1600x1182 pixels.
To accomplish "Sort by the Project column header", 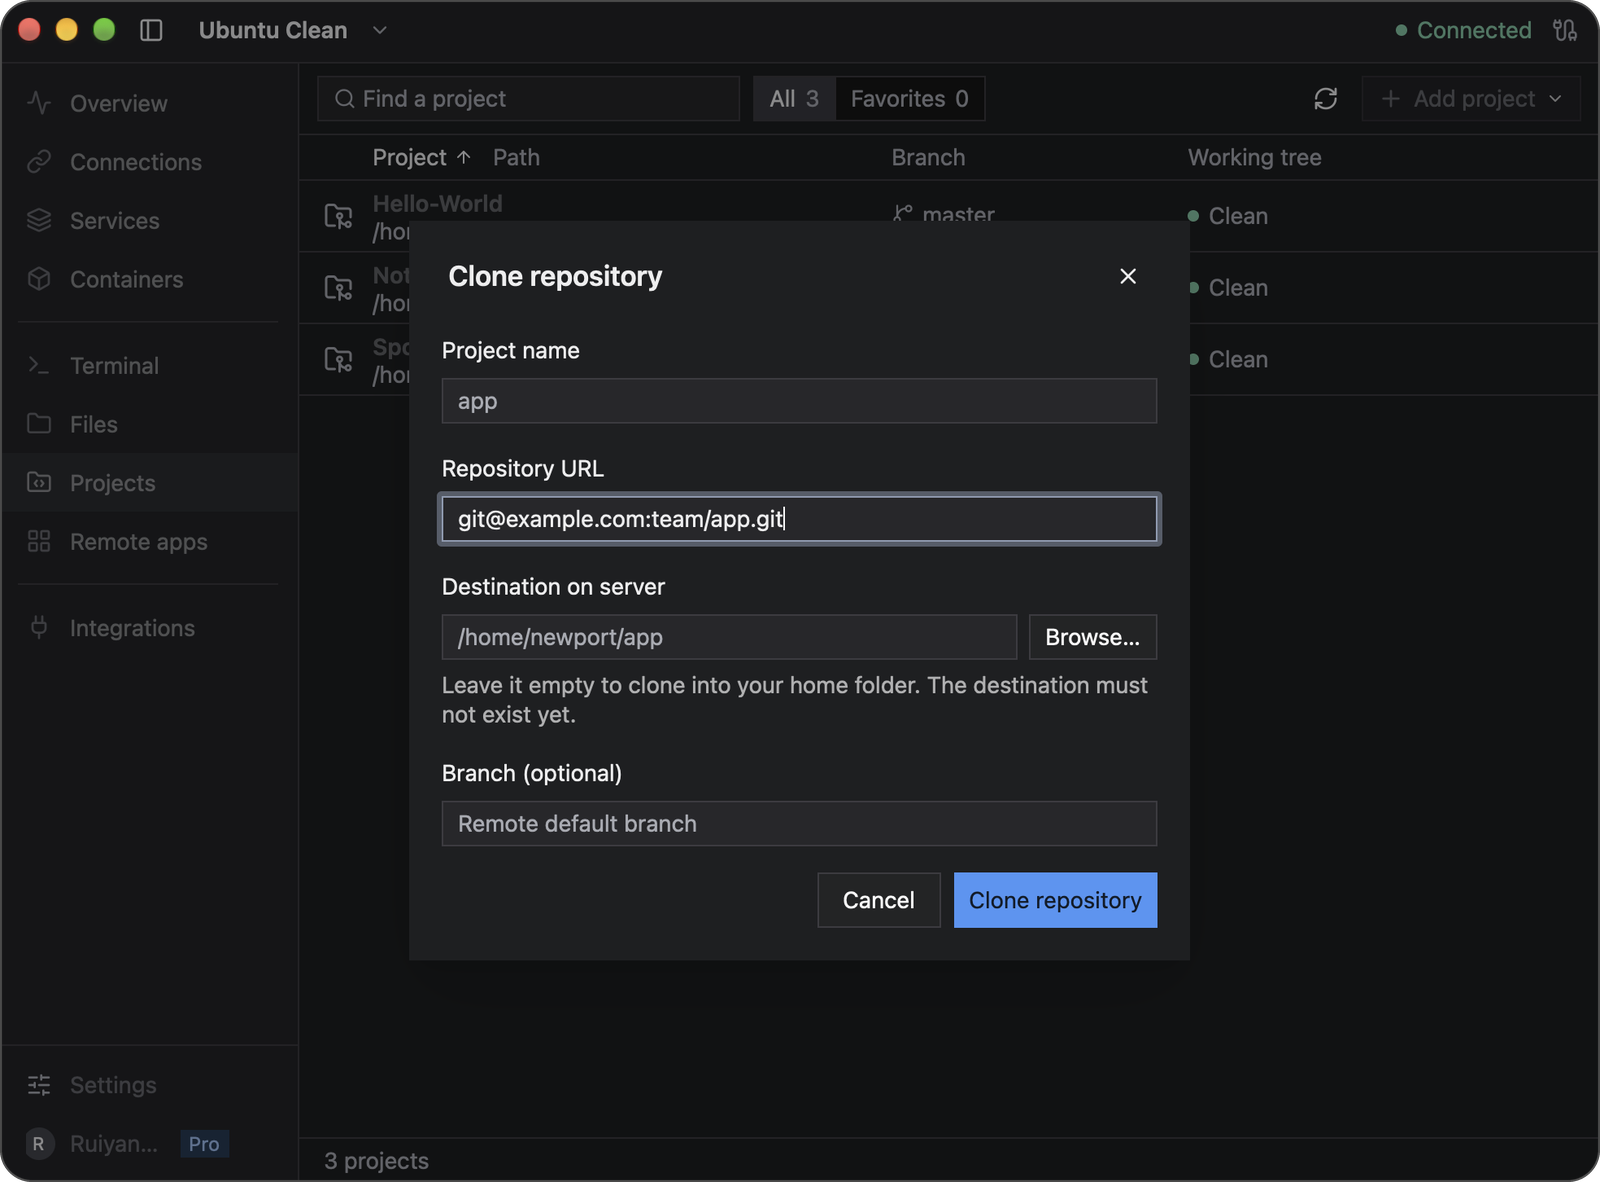I will [x=421, y=158].
